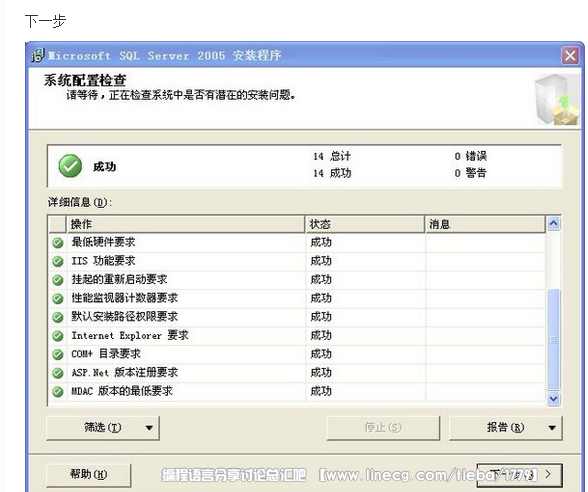Image resolution: width=588 pixels, height=492 pixels.
Task: Select the green check icon for 默认安装路径权限要求
Action: pyautogui.click(x=58, y=317)
